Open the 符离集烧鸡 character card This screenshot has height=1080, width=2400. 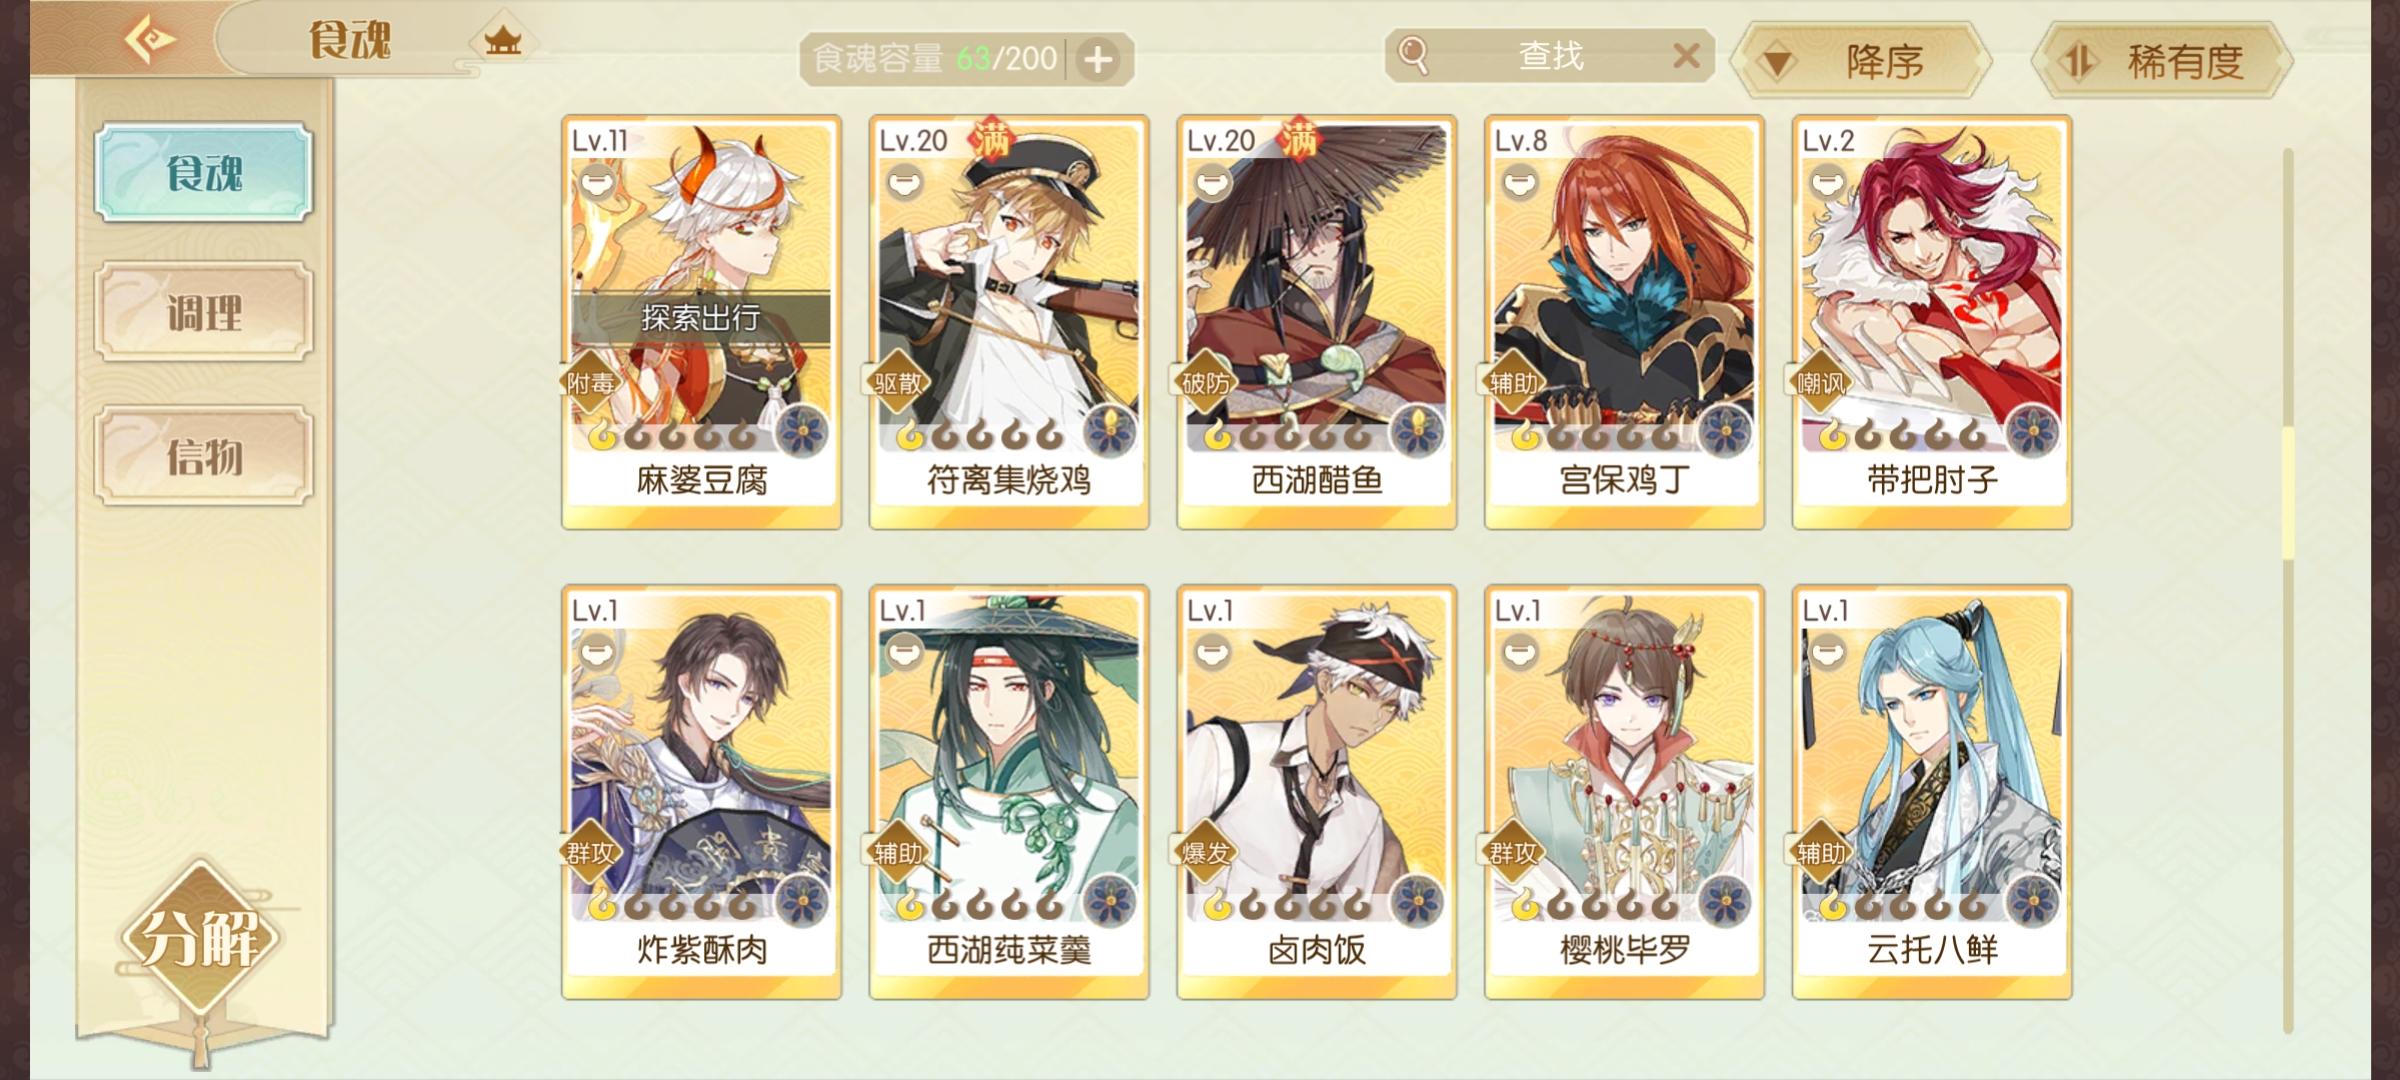point(1009,322)
